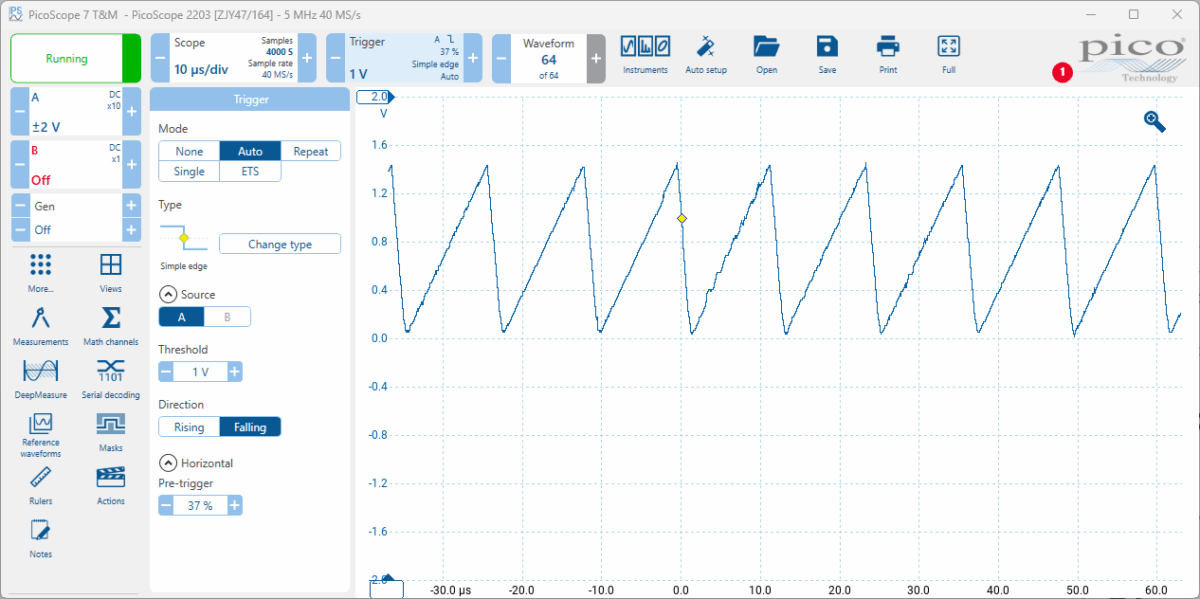The image size is (1200, 599).
Task: Click the Auto setup icon
Action: (706, 54)
